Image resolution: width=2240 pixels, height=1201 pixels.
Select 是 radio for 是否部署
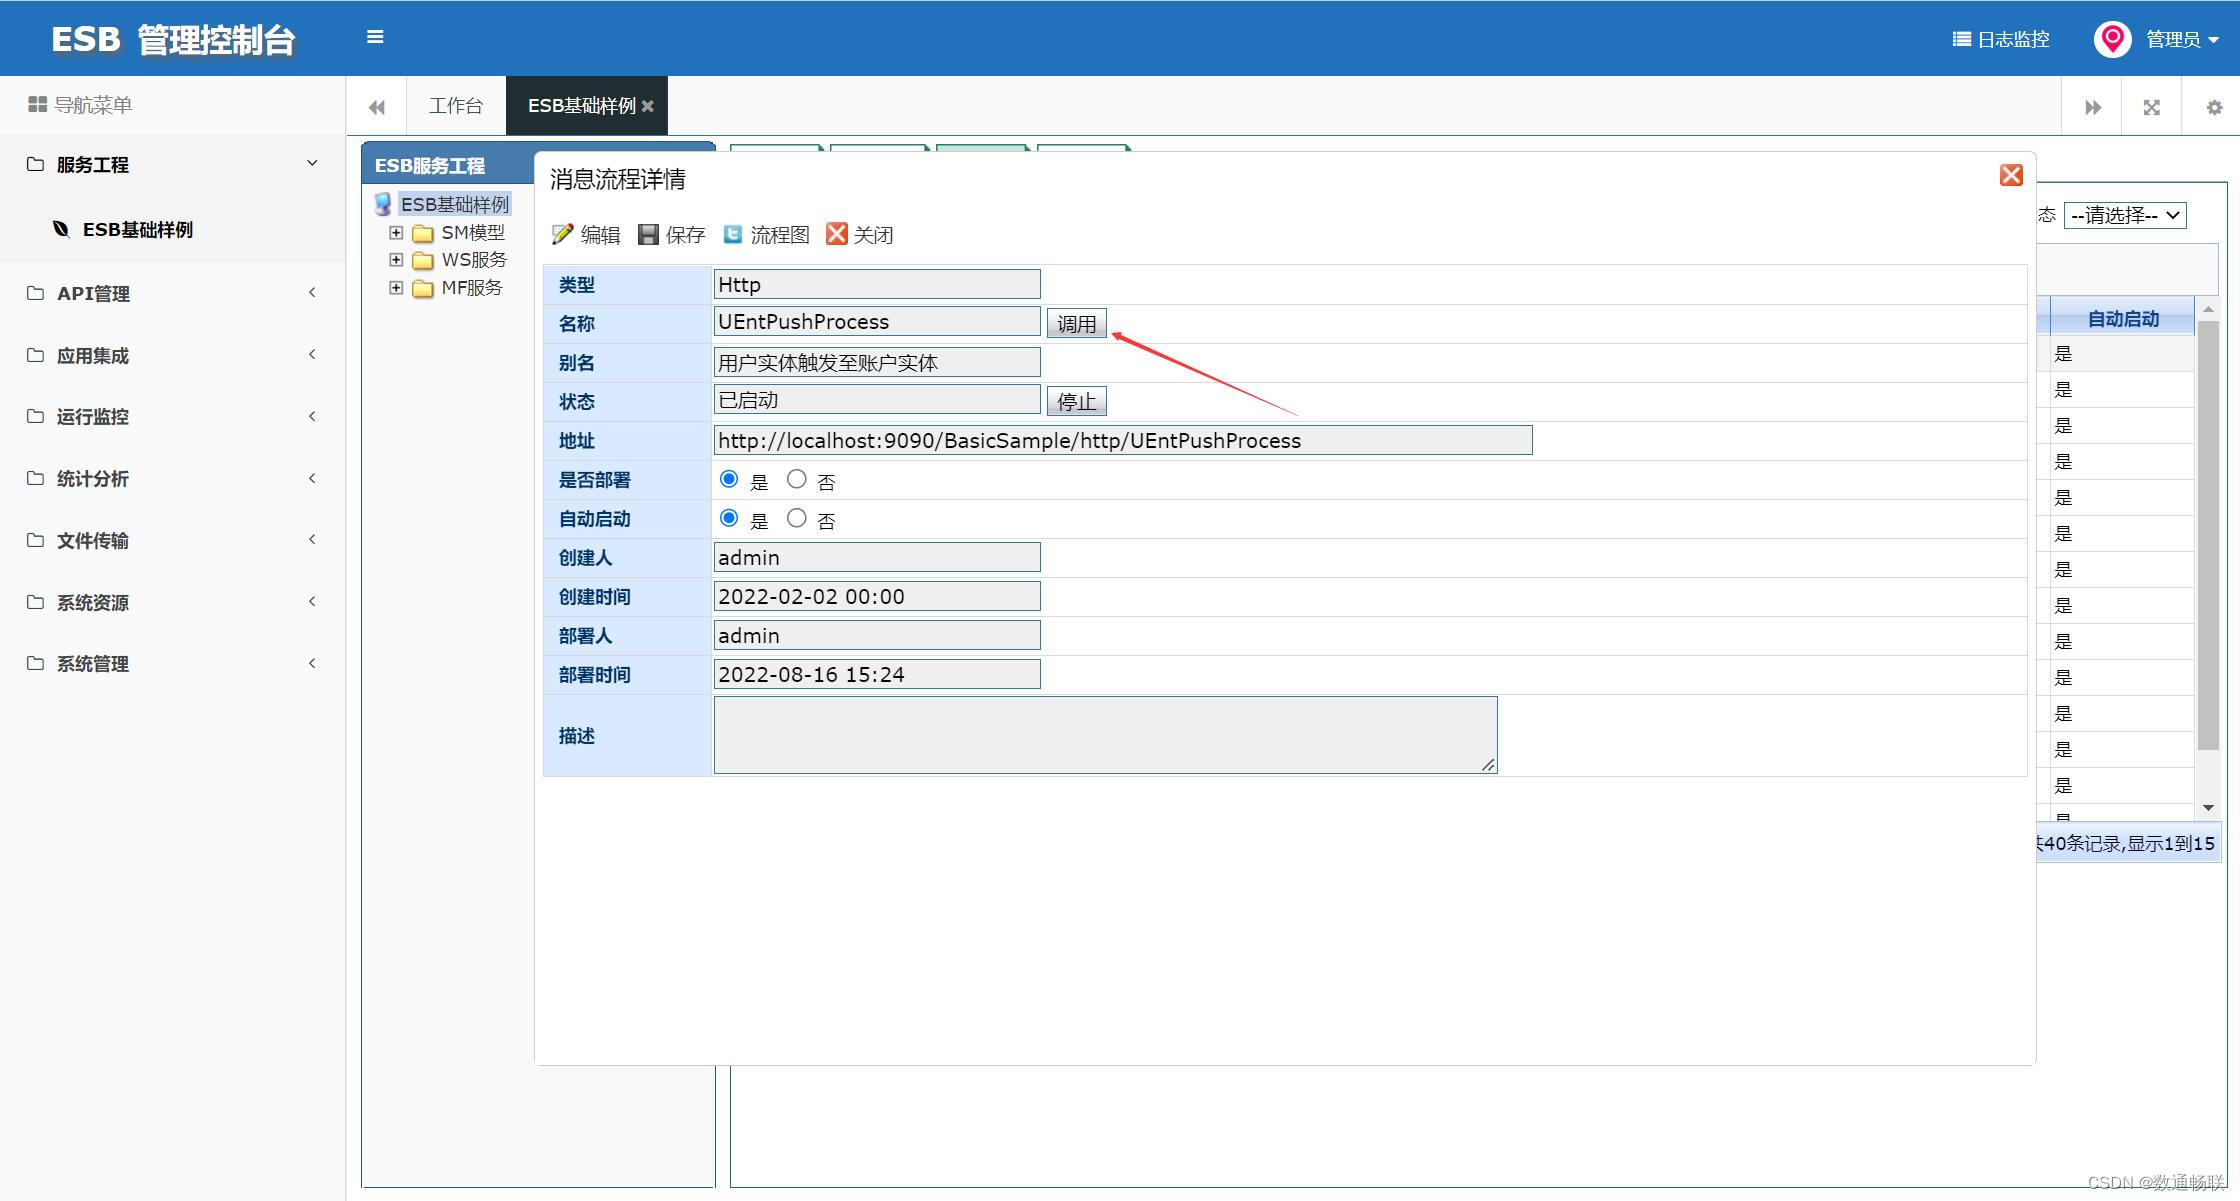point(729,479)
